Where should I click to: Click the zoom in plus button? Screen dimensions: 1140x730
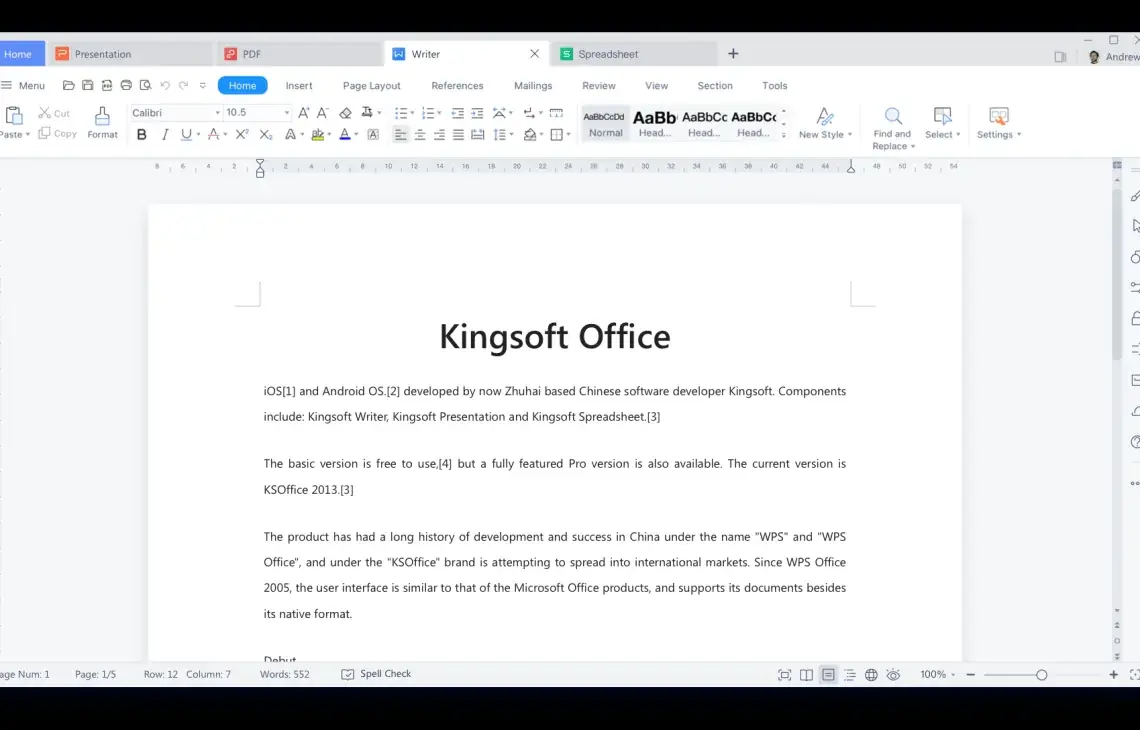pyautogui.click(x=1113, y=675)
